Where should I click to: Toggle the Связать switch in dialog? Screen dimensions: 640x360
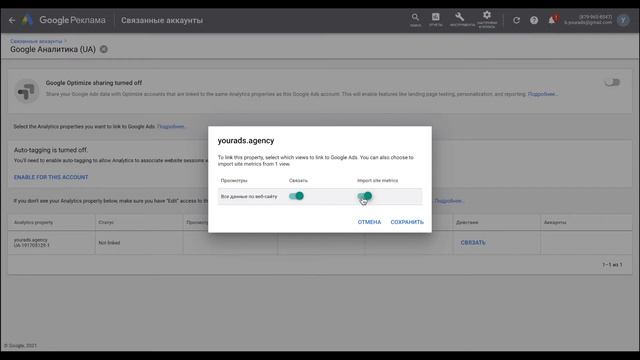296,196
